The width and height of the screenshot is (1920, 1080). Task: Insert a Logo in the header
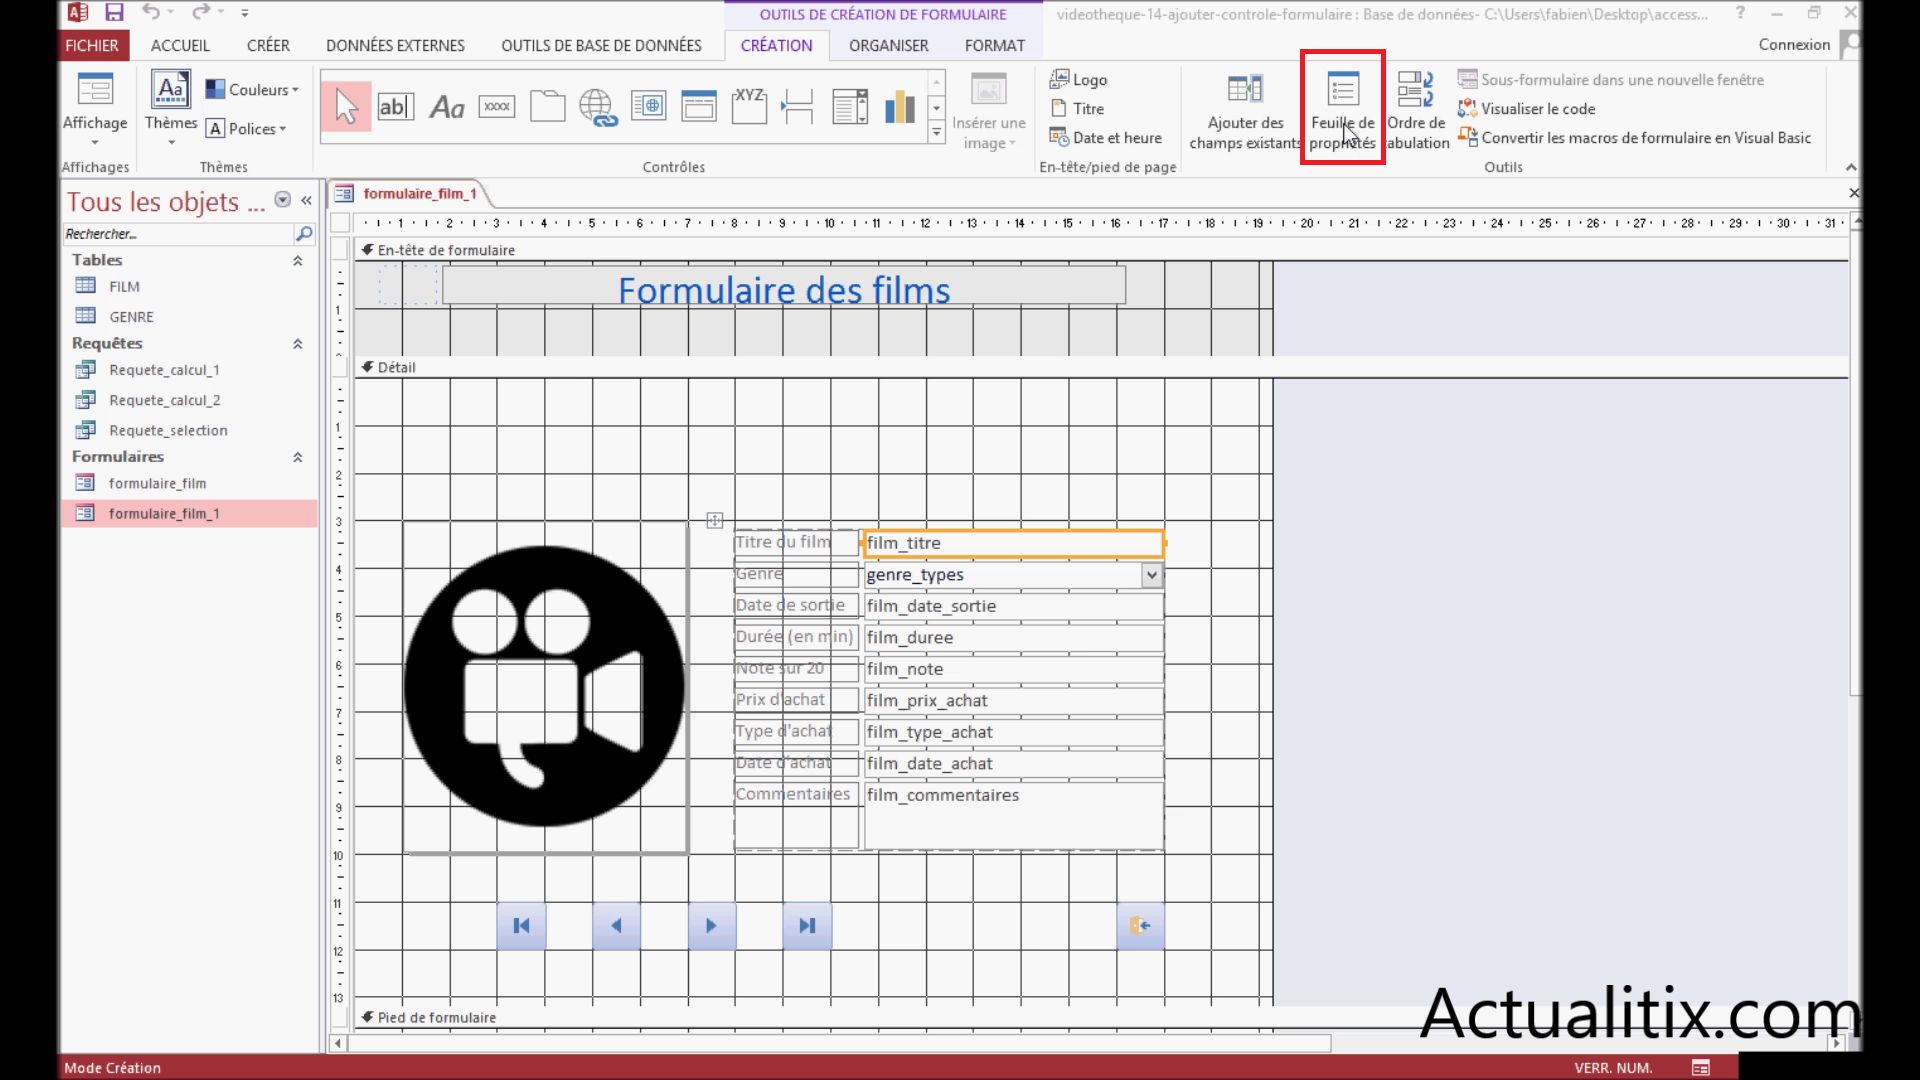[x=1078, y=80]
